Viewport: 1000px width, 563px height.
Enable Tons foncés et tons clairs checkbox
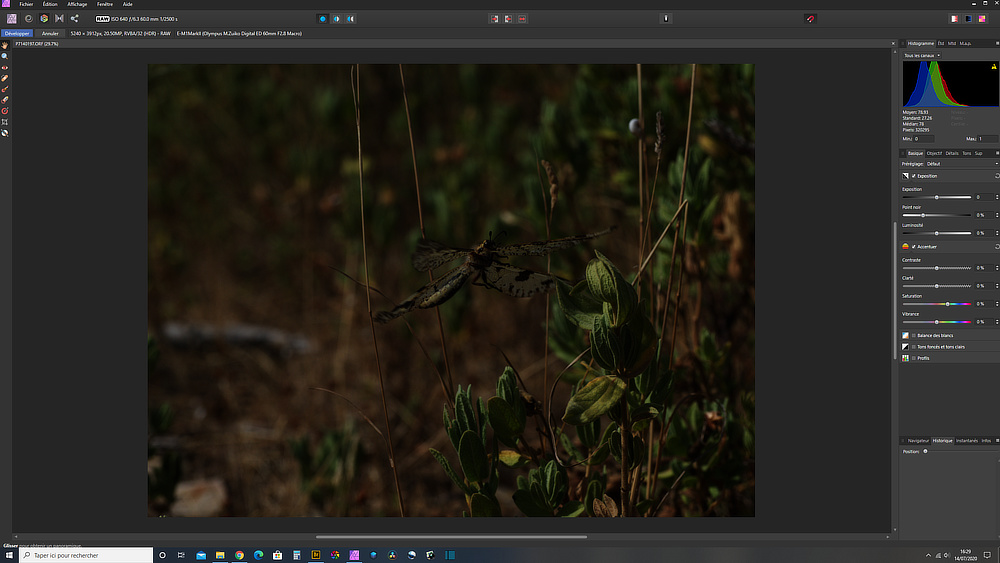[x=913, y=347]
